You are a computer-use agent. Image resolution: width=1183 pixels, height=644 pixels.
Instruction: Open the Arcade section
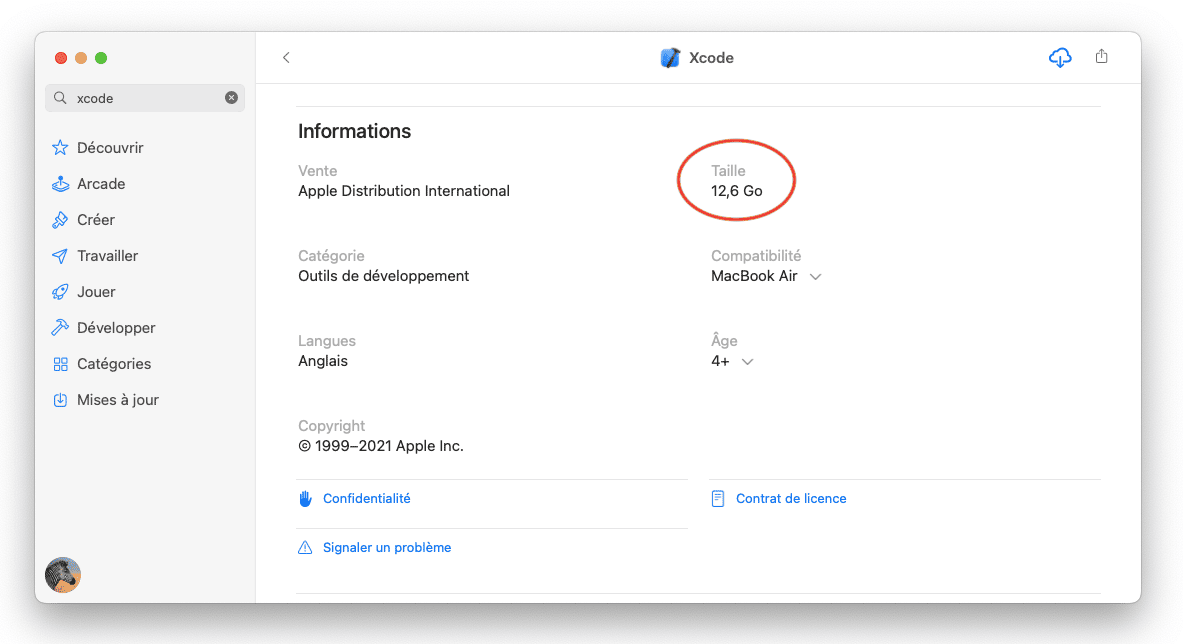[x=101, y=184]
